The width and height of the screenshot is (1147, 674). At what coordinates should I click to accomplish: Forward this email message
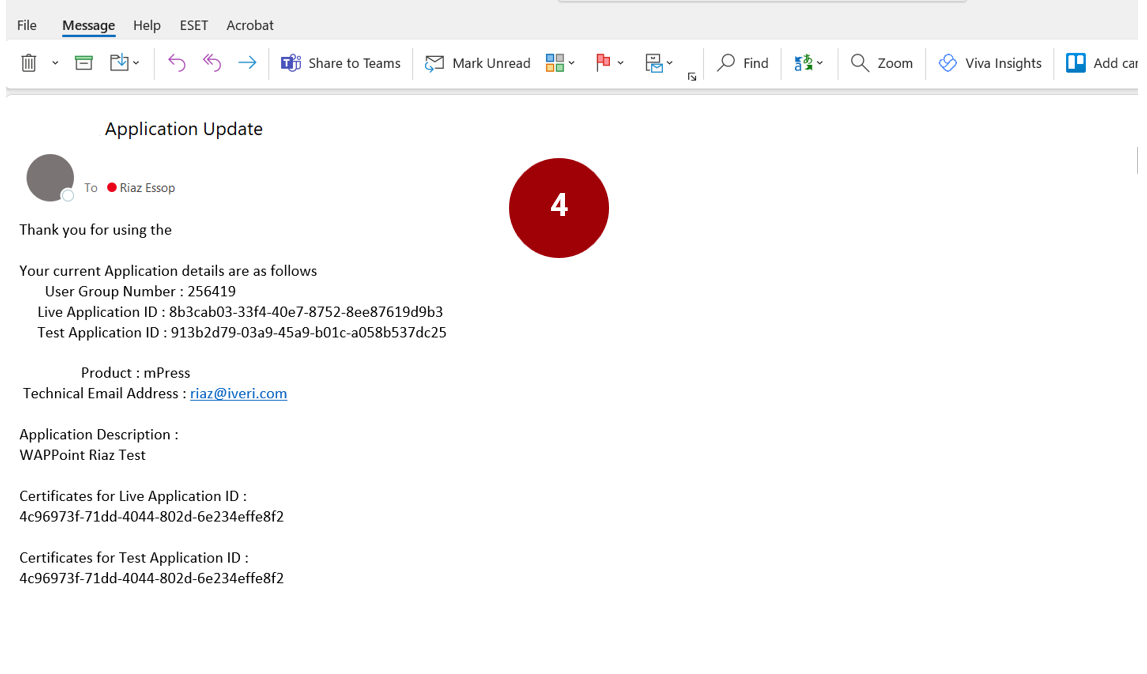[246, 63]
